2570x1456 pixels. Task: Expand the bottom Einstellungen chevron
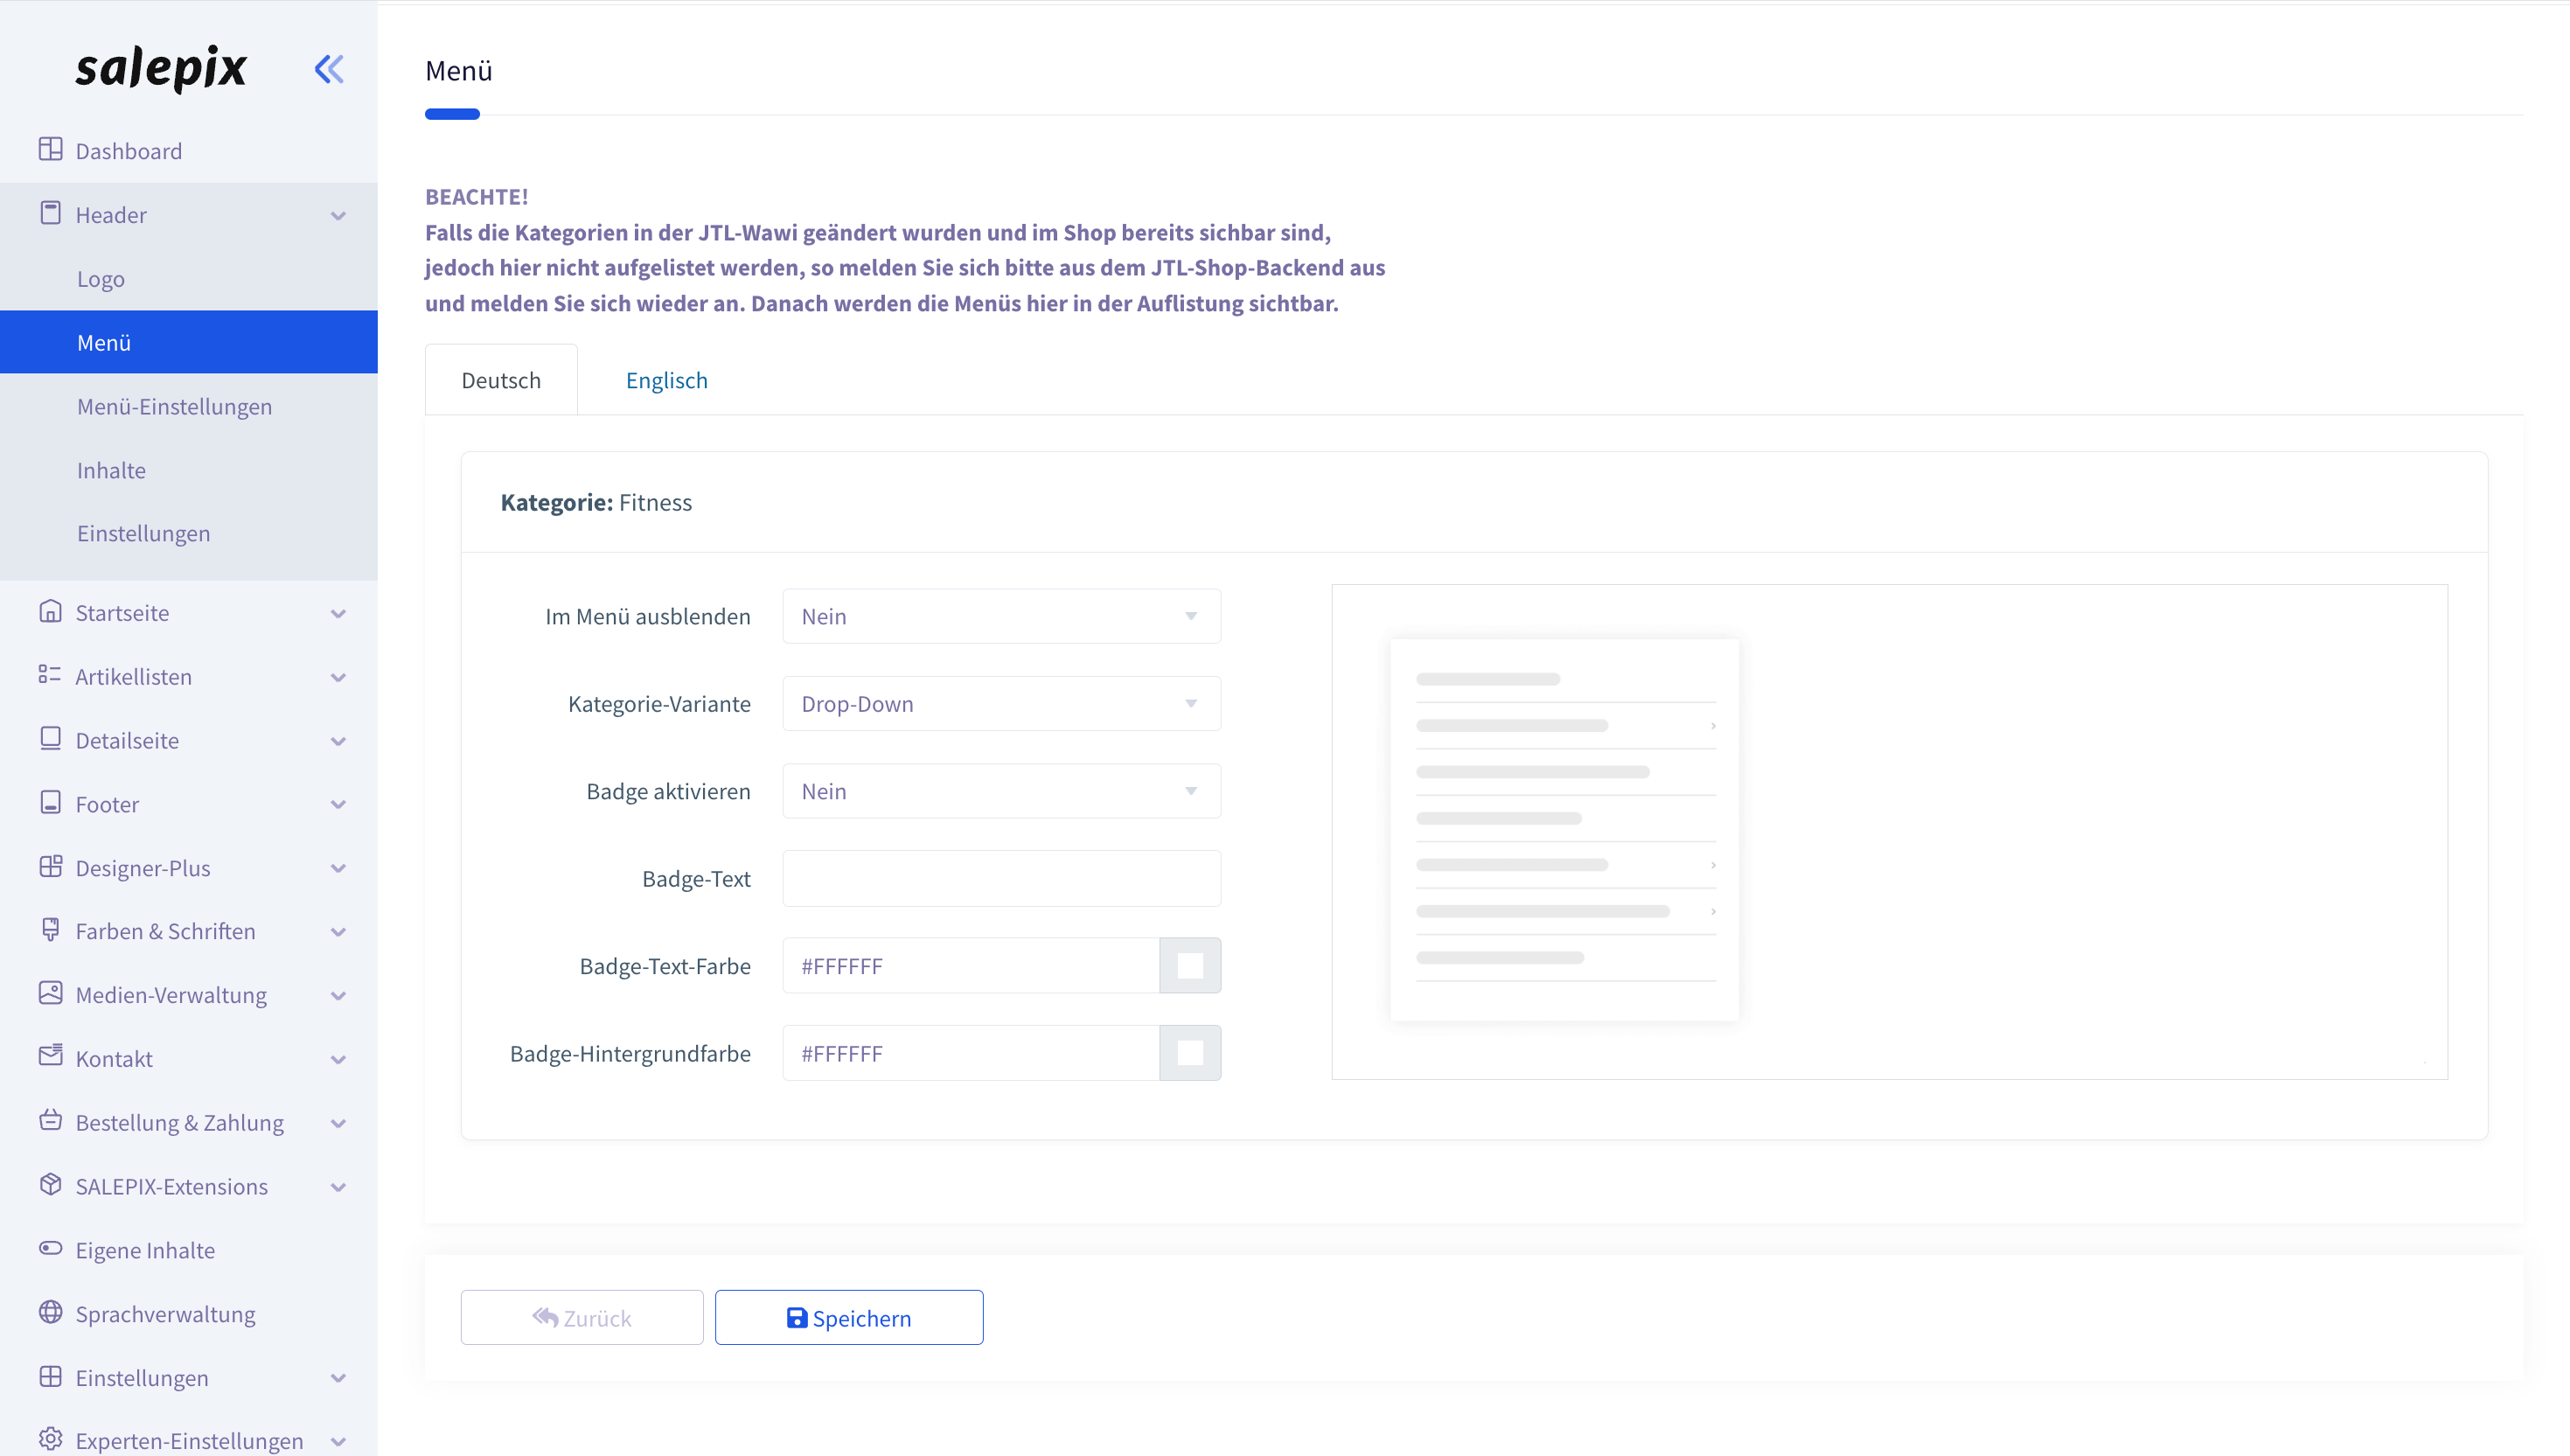tap(338, 1379)
